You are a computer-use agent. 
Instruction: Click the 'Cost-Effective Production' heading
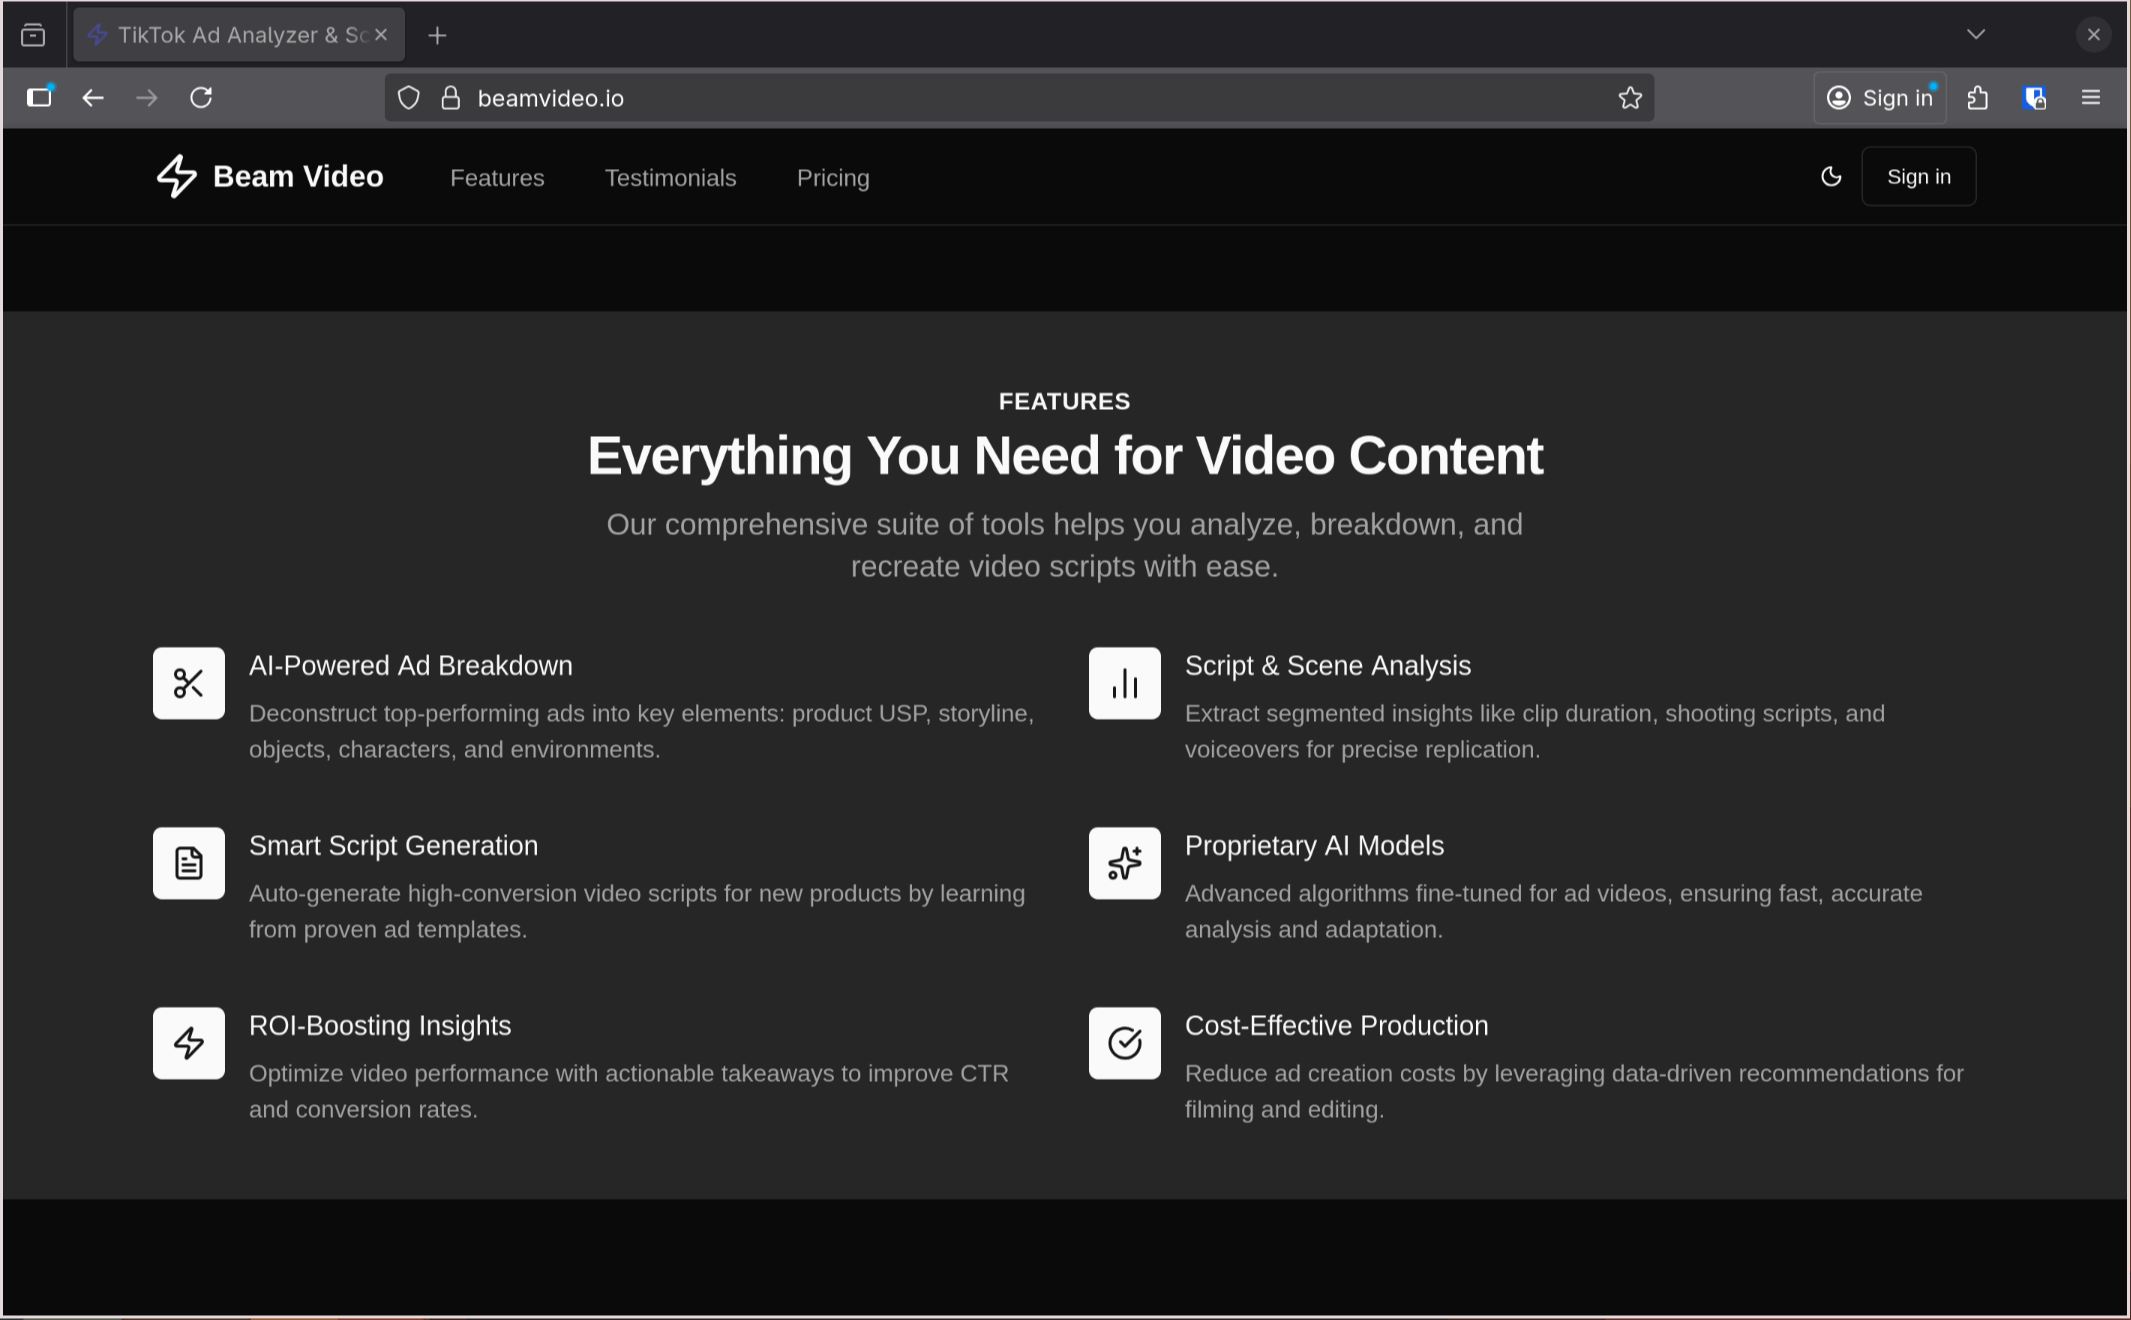(x=1337, y=1026)
